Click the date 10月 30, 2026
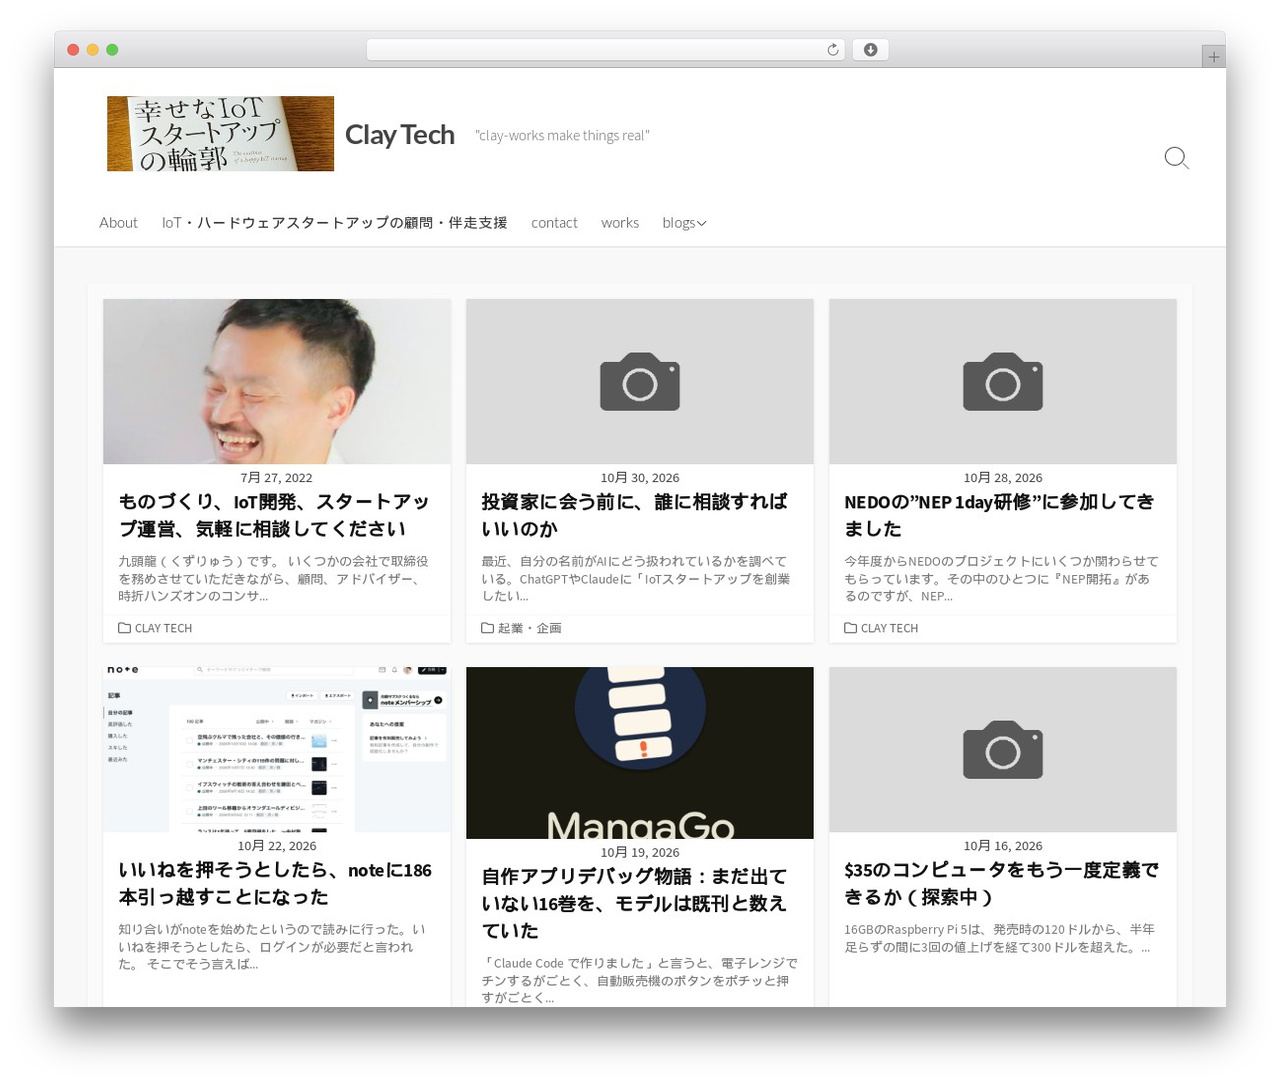This screenshot has height=1084, width=1280. pos(640,478)
